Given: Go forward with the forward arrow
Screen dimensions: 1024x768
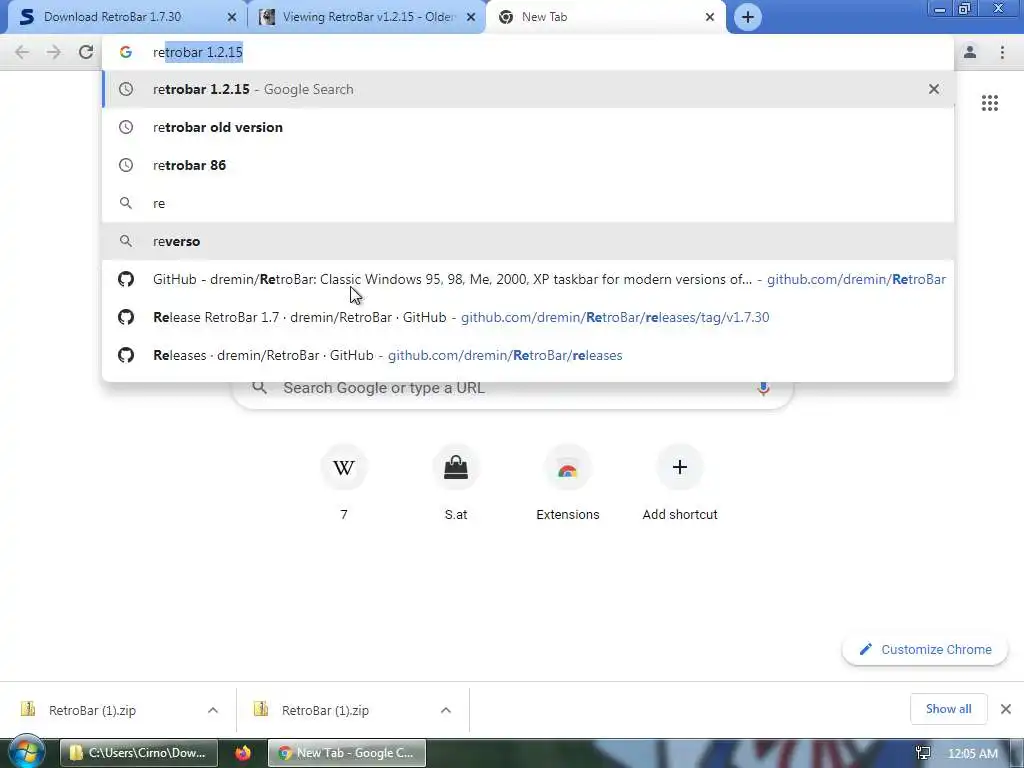Looking at the screenshot, I should (x=54, y=52).
